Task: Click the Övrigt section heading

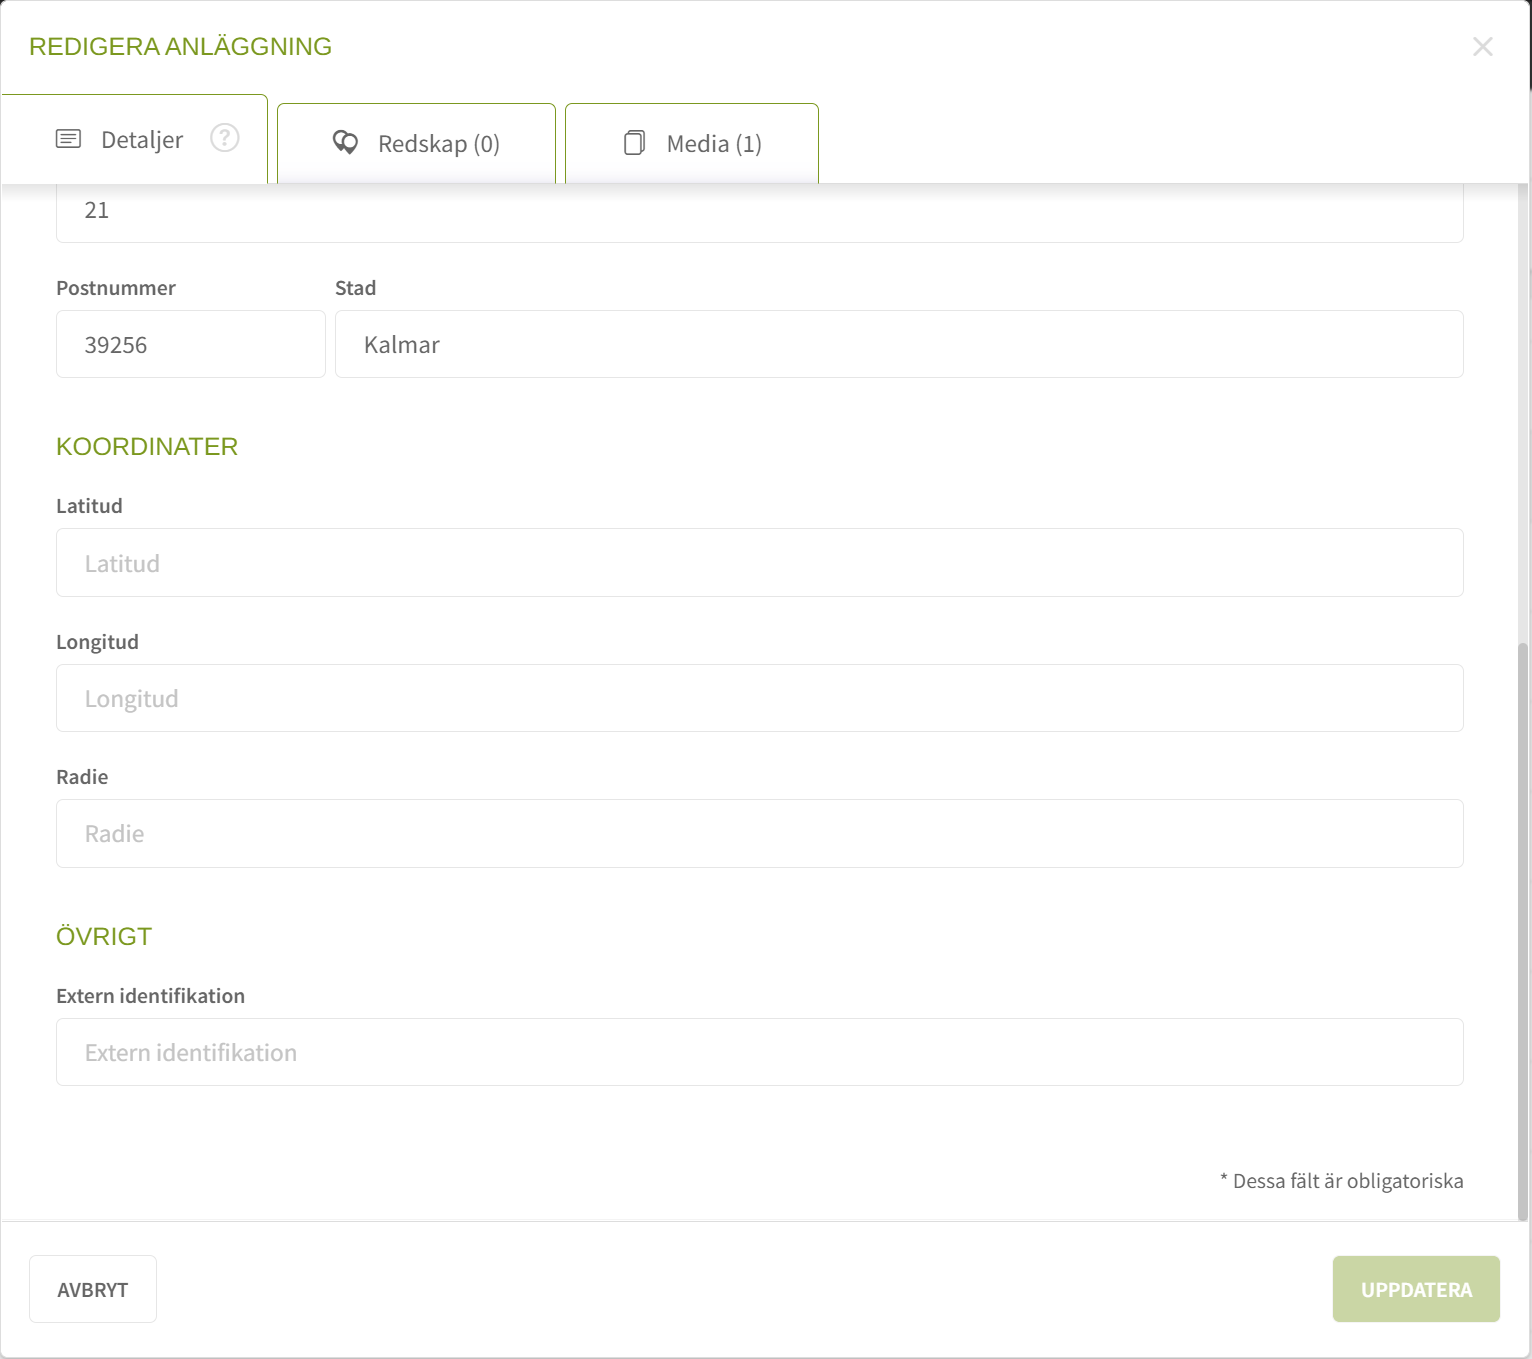Action: [104, 937]
